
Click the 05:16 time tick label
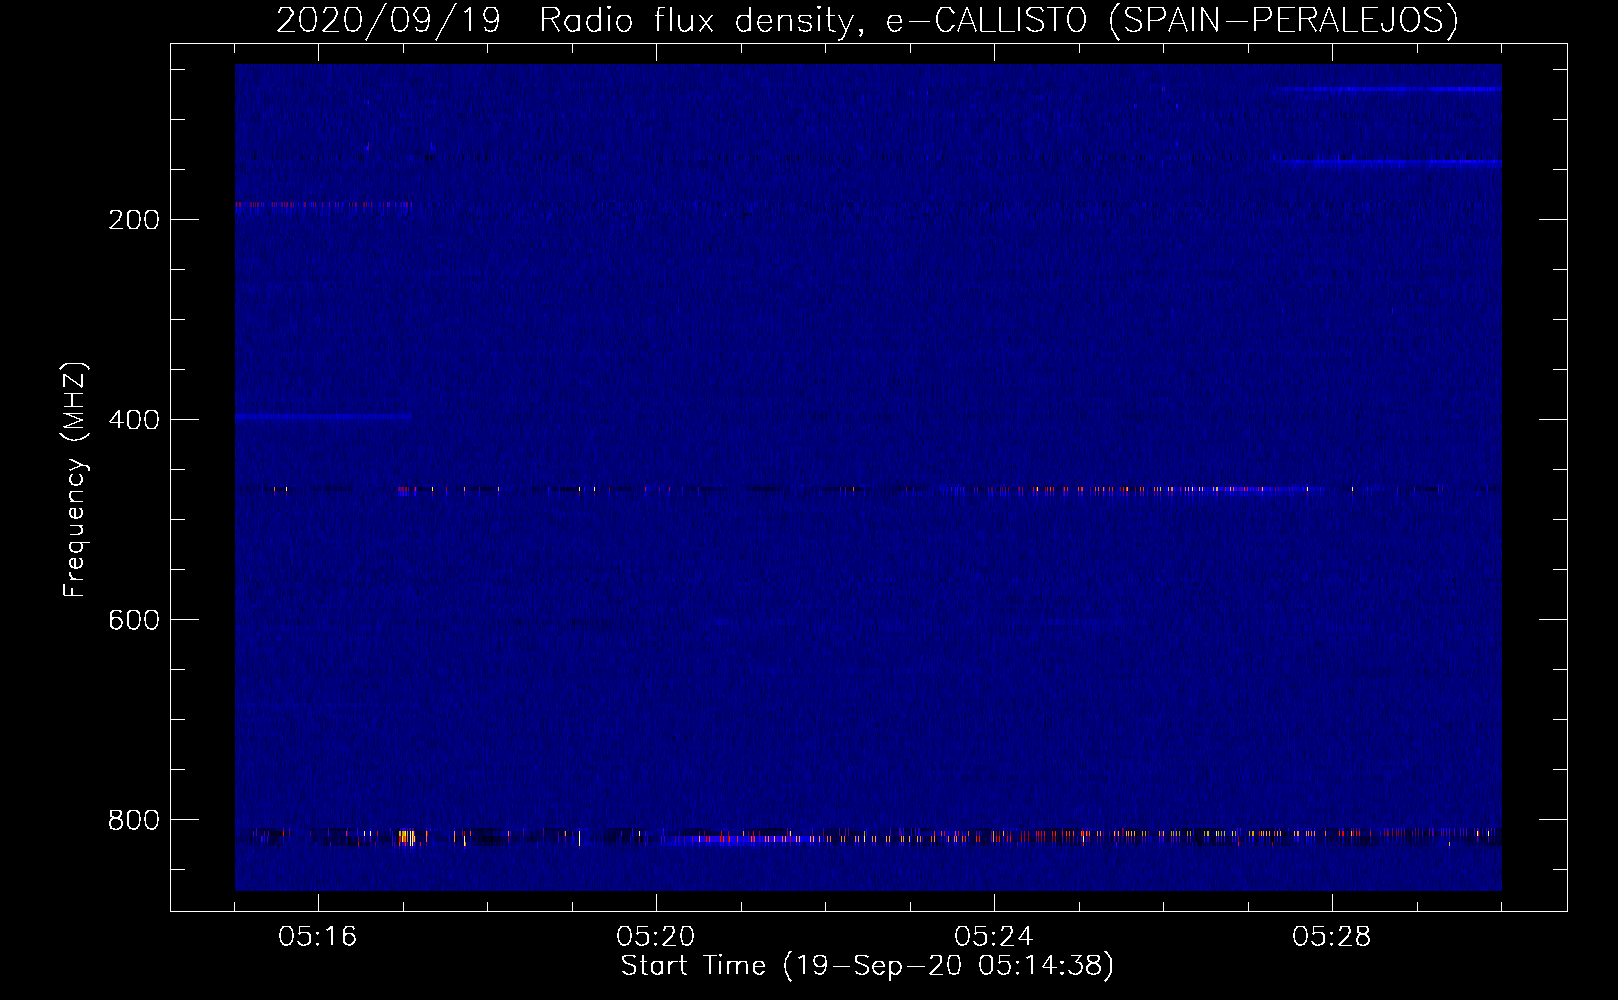pyautogui.click(x=318, y=937)
